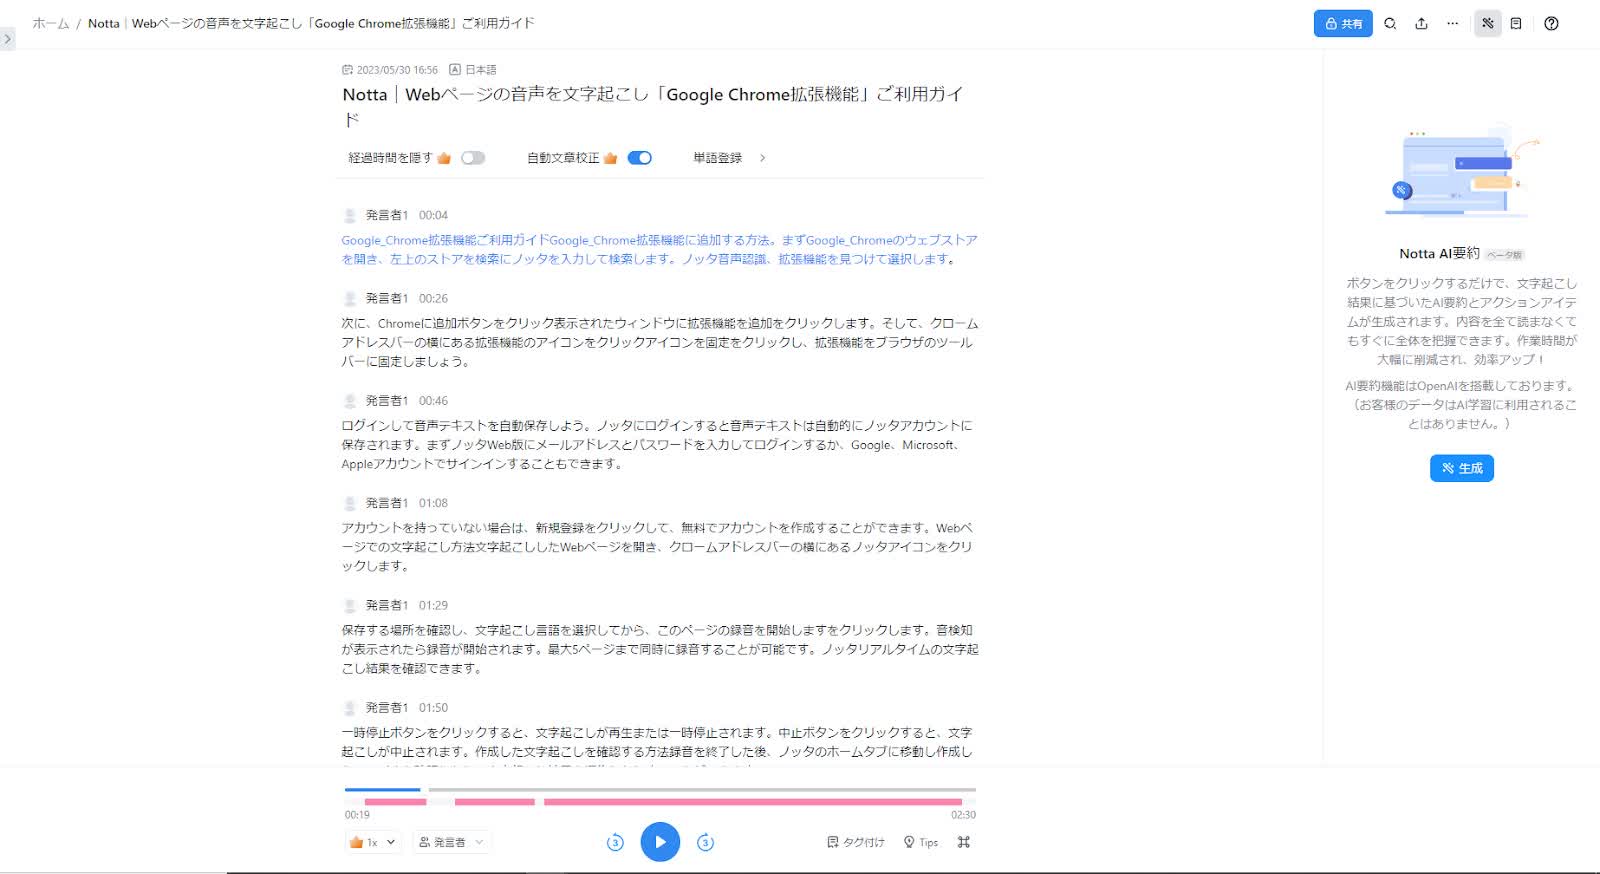Click the タグ付け tagging button
Image resolution: width=1600 pixels, height=874 pixels.
pyautogui.click(x=856, y=842)
